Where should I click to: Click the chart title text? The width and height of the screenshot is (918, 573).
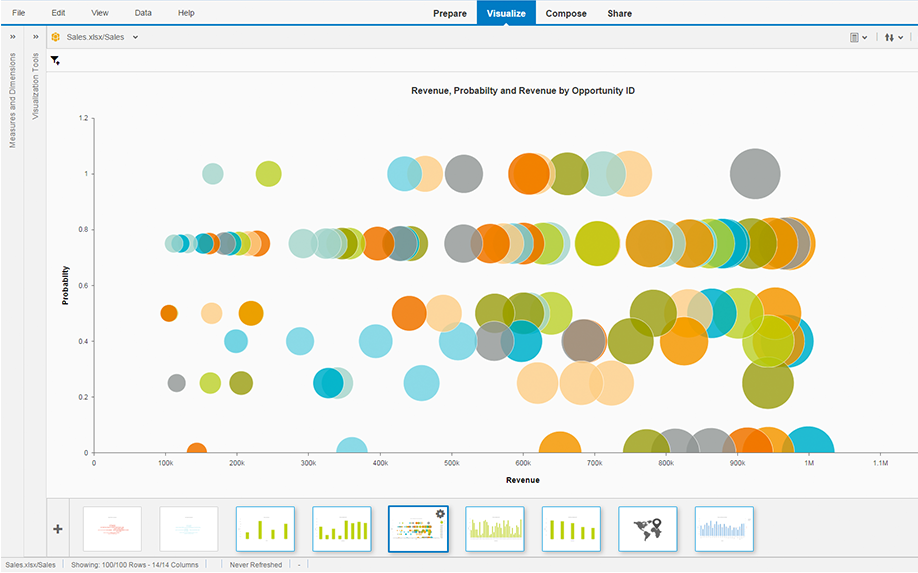click(x=523, y=91)
